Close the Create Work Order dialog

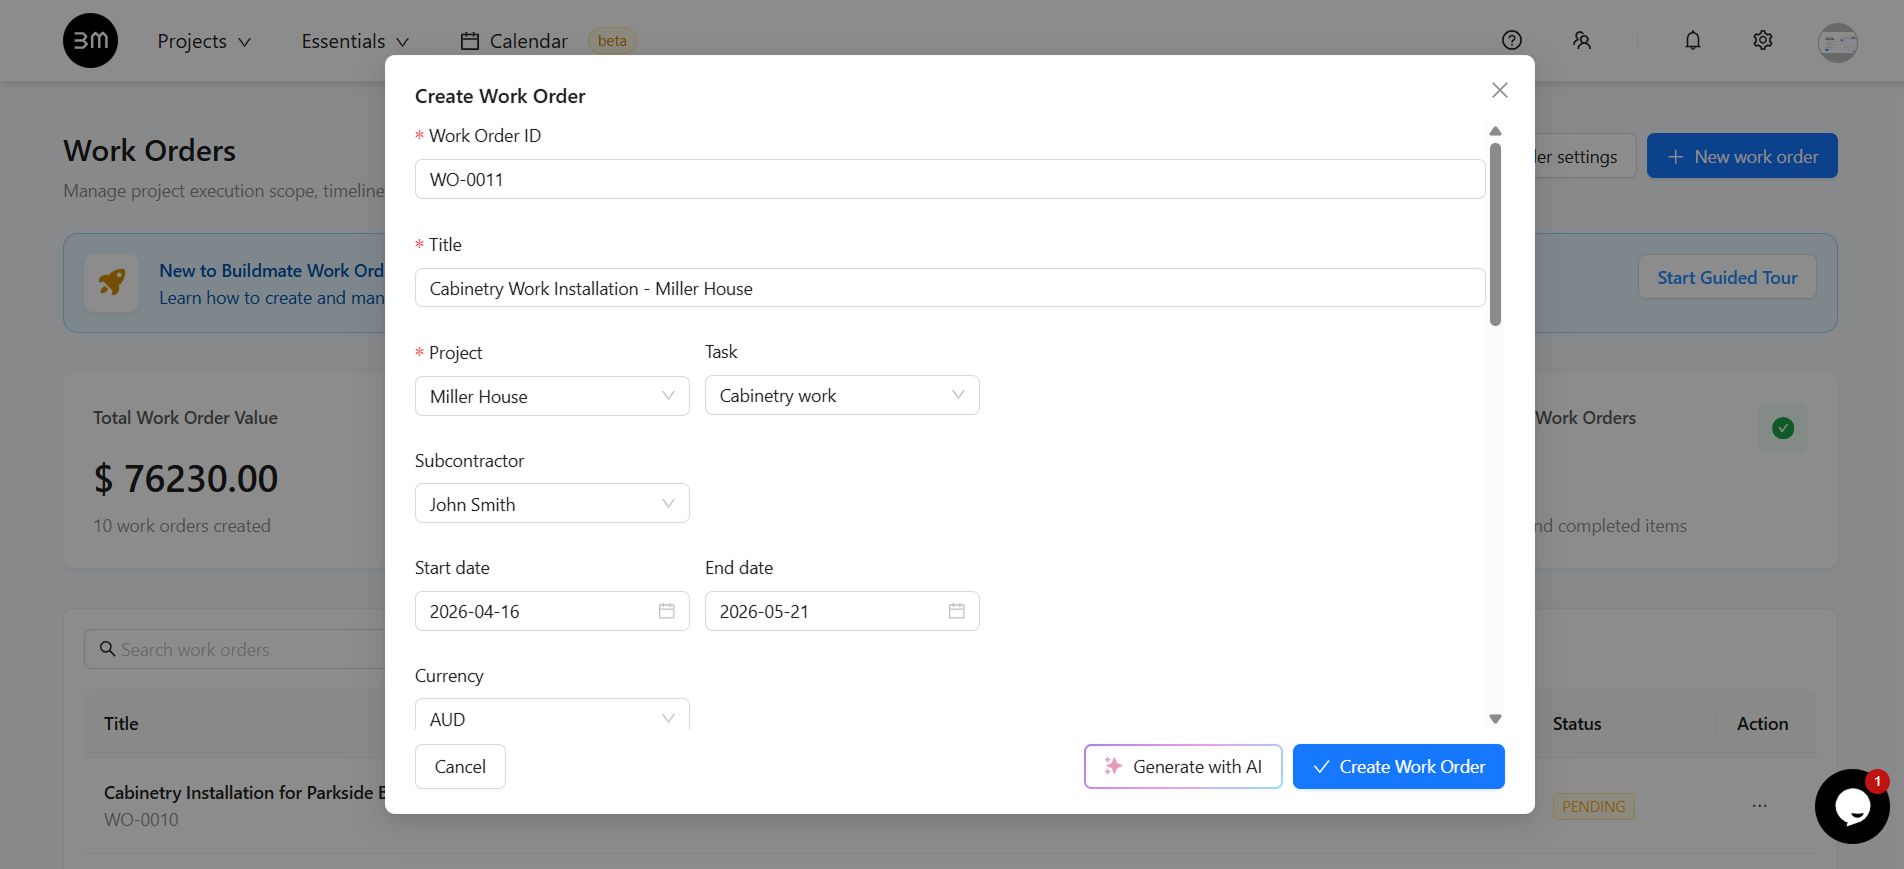pyautogui.click(x=1500, y=90)
